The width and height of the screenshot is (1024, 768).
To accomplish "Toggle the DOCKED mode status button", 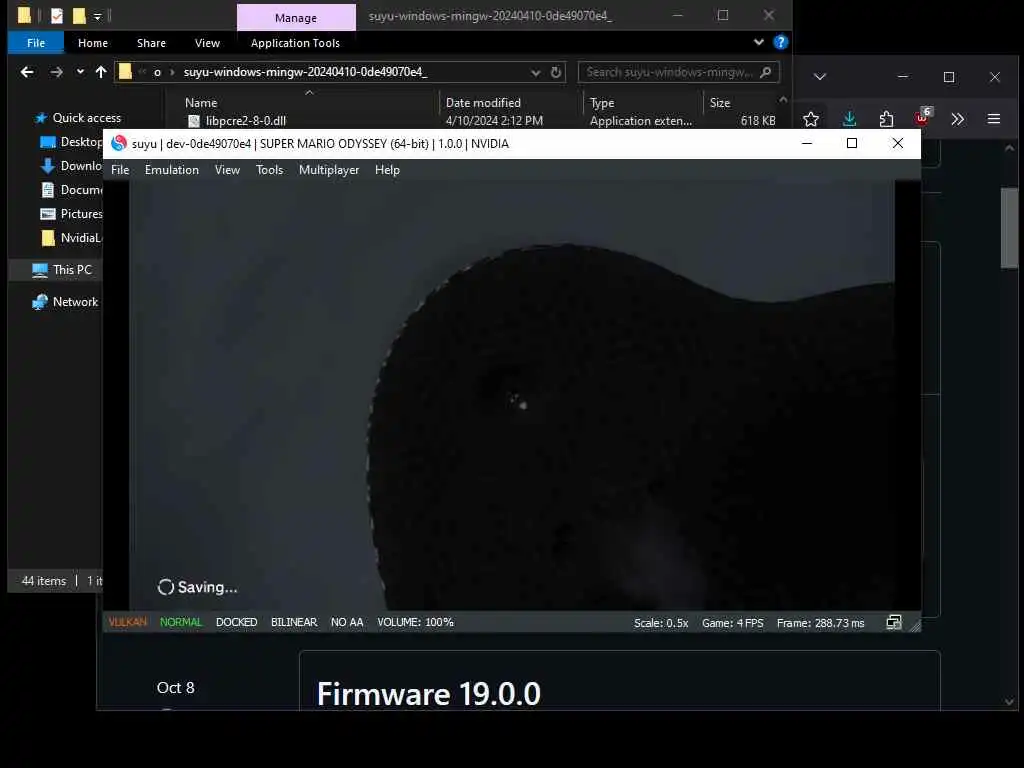I will coord(236,622).
